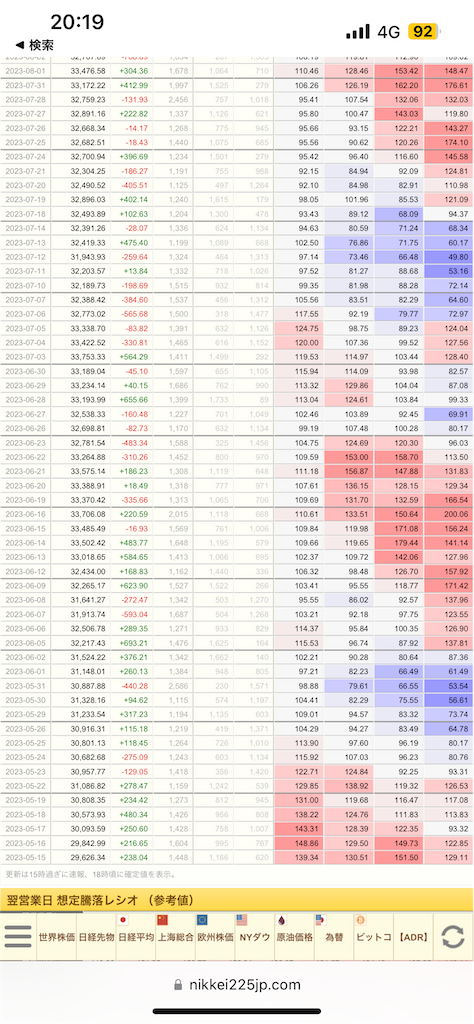Viewport: 474px width, 1024px height.
Task: Tap the lock icon beside the URL
Action: tap(177, 985)
